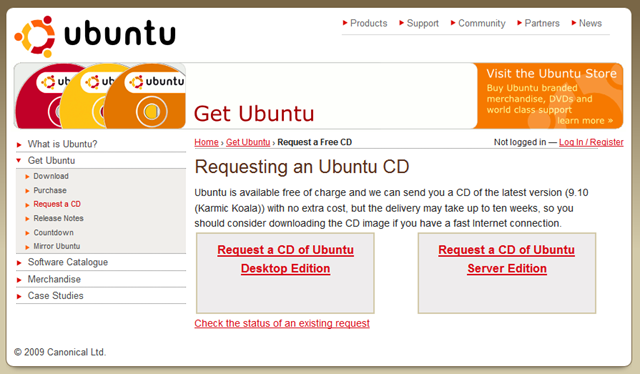Expand the Software Catalogue section
640x374 pixels.
(67, 262)
